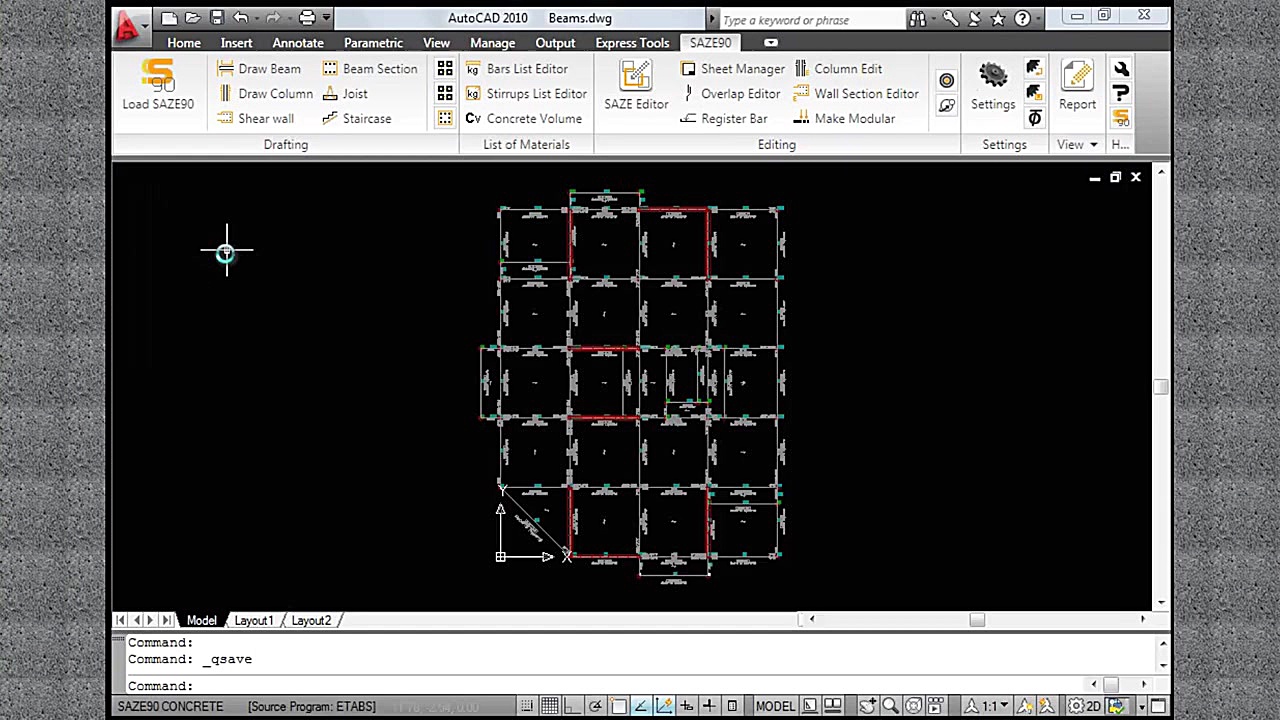Toggle MODEL space button in status bar
Image resolution: width=1280 pixels, height=720 pixels.
coord(776,706)
